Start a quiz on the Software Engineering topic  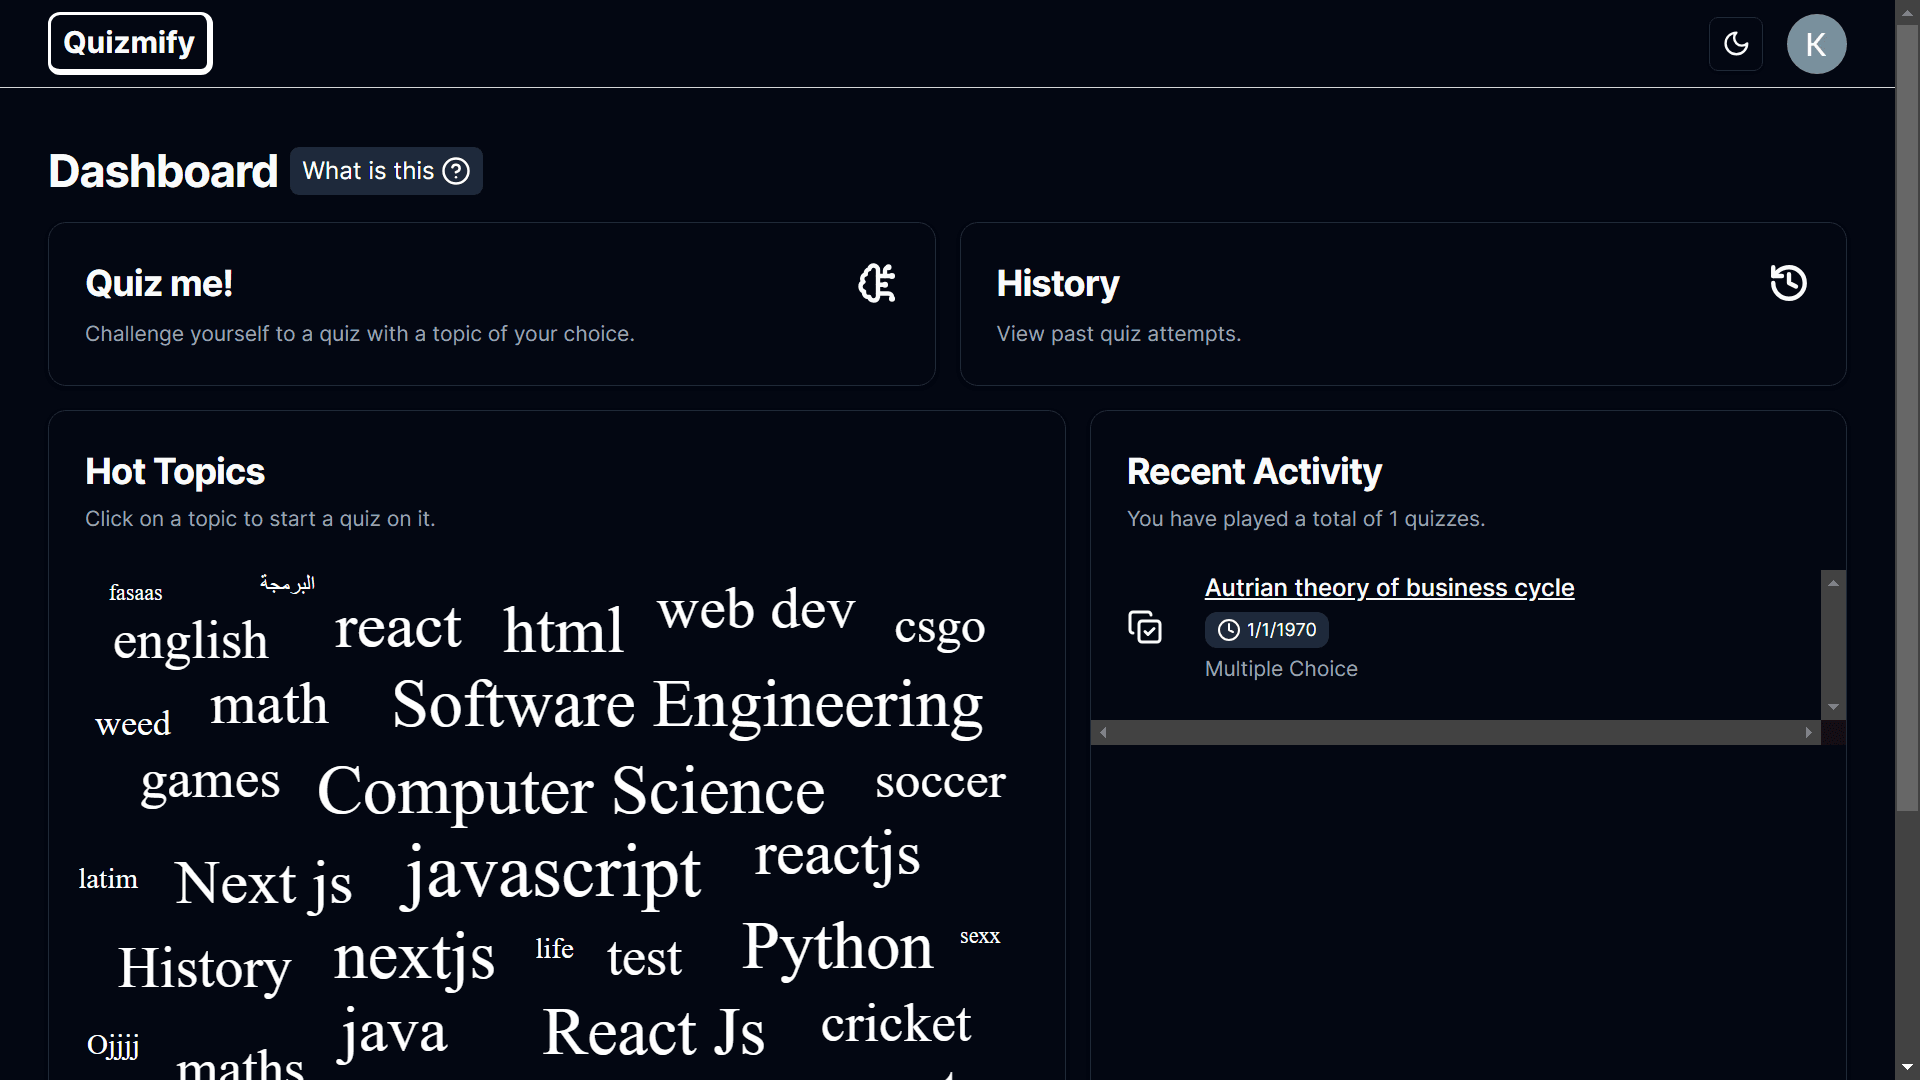click(687, 705)
